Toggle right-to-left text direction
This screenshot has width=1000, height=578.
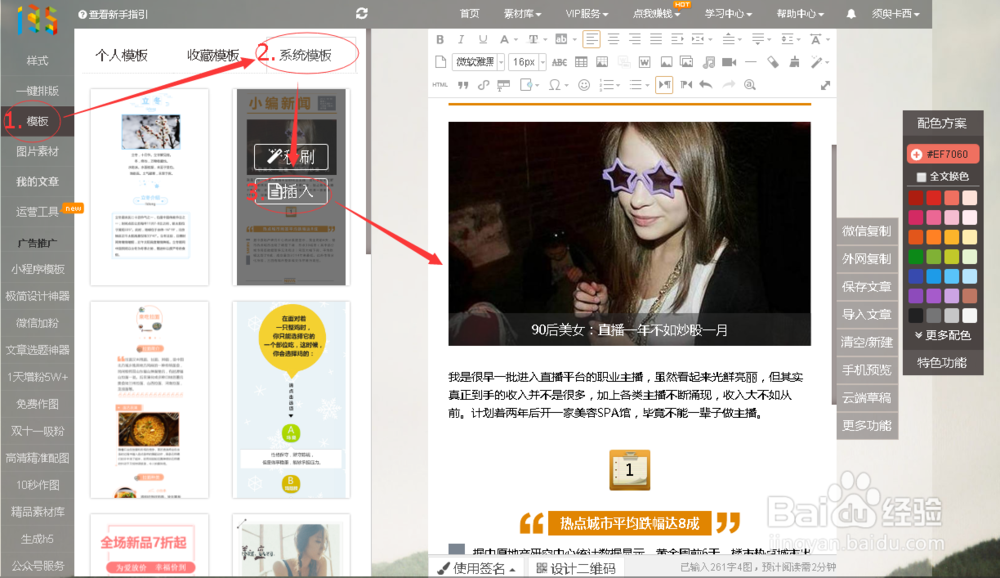coord(686,85)
